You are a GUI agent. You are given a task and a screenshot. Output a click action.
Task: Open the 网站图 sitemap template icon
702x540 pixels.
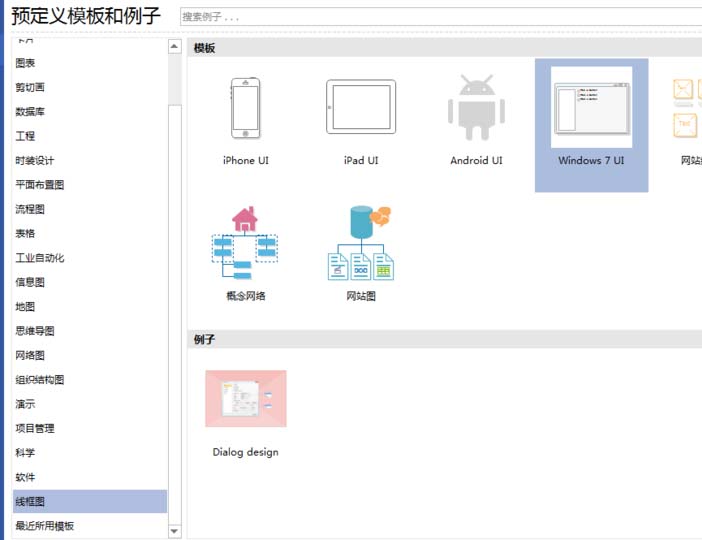361,243
